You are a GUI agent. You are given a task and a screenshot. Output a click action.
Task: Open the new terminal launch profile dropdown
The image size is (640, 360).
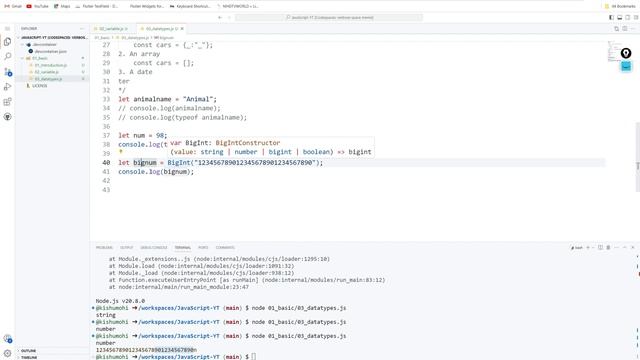[593, 248]
